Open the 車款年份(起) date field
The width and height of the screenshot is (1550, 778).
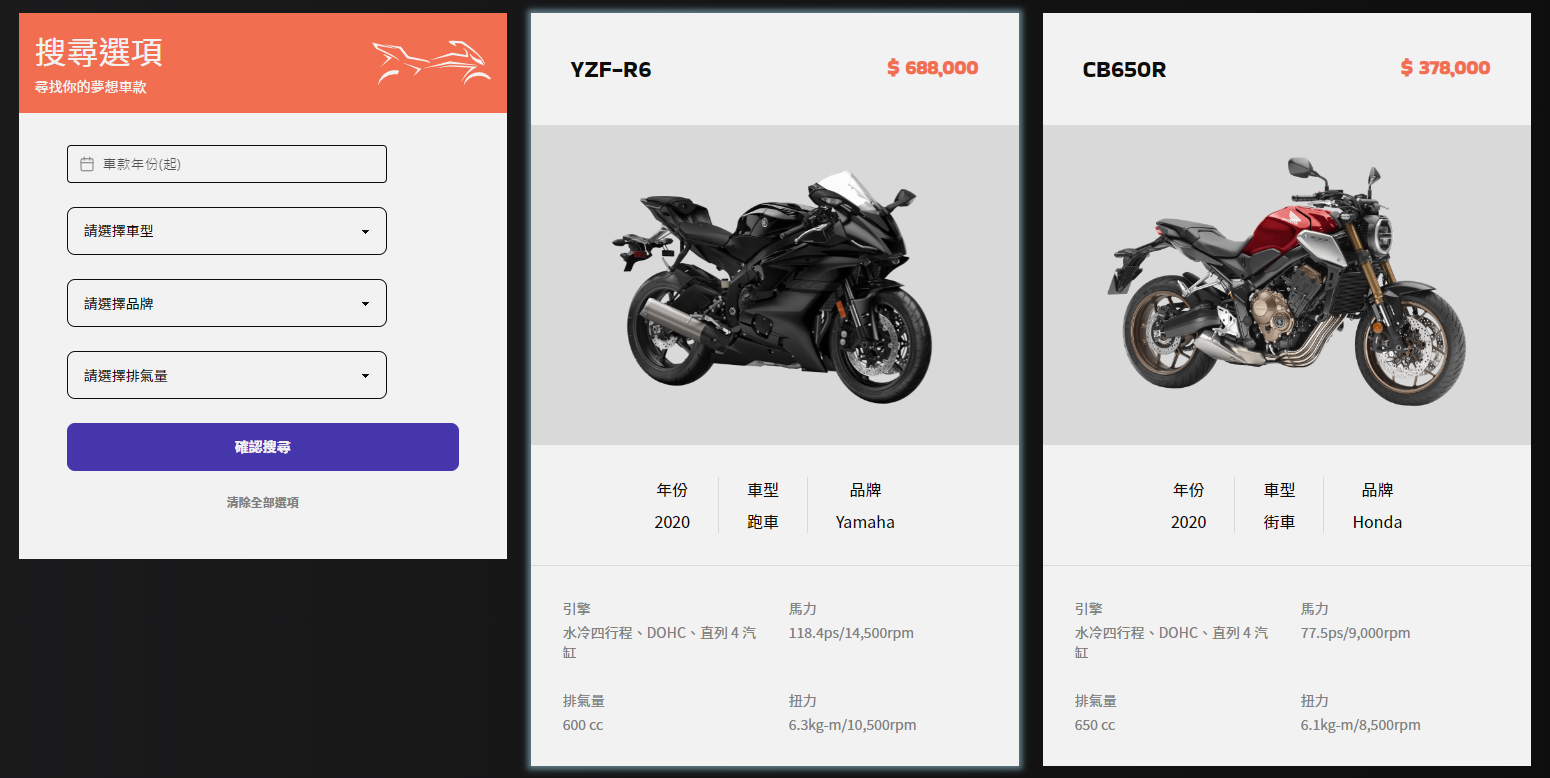pyautogui.click(x=227, y=164)
